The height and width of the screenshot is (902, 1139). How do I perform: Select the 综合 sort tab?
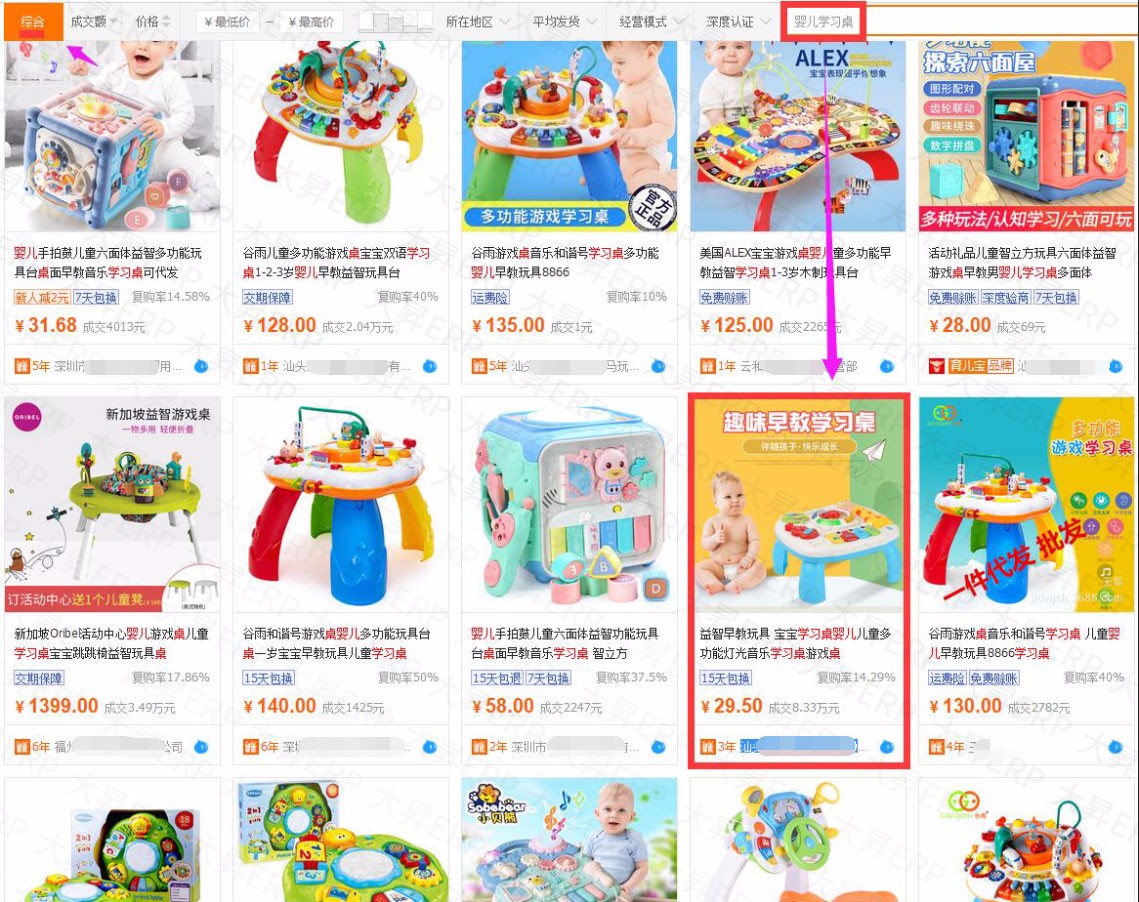pos(32,22)
